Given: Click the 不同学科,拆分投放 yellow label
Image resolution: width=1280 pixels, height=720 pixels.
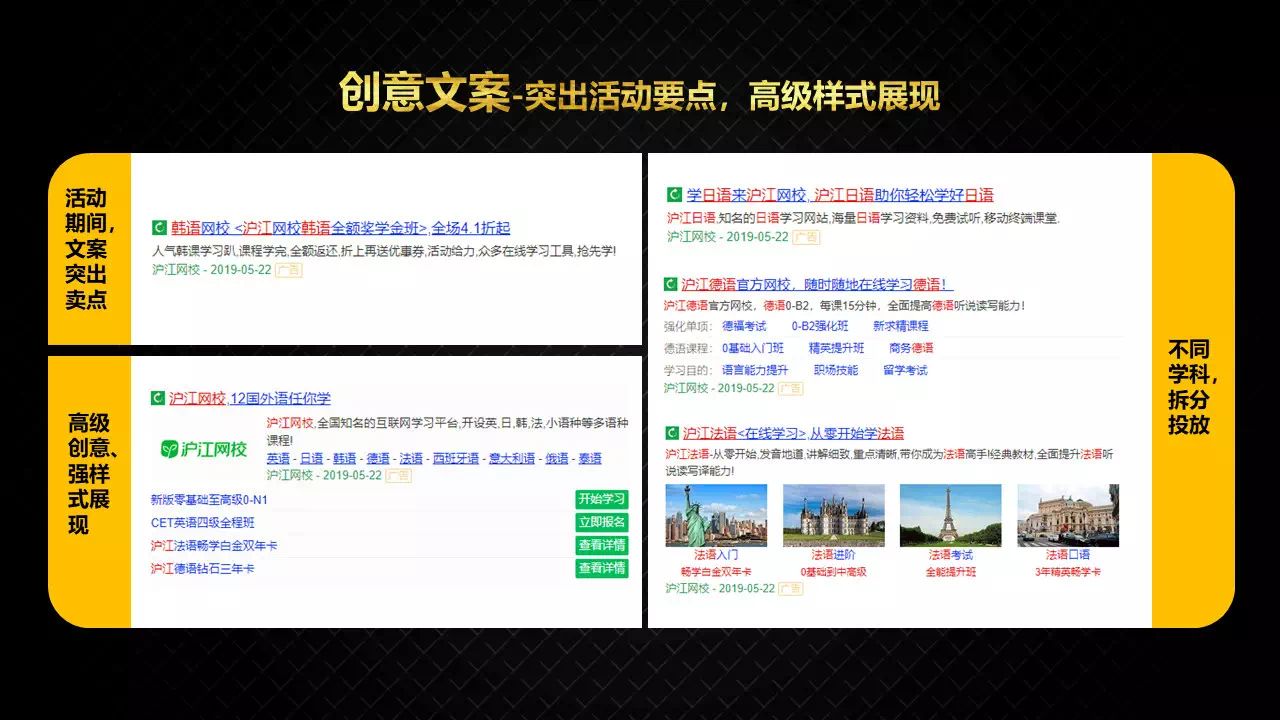Looking at the screenshot, I should click(1193, 388).
